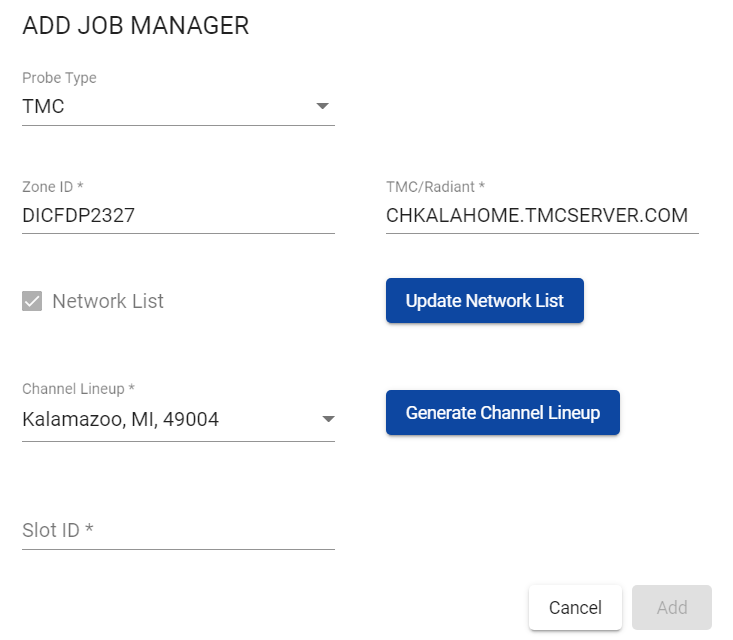The width and height of the screenshot is (733, 640).
Task: Click Generate Channel Lineup button
Action: click(x=503, y=413)
